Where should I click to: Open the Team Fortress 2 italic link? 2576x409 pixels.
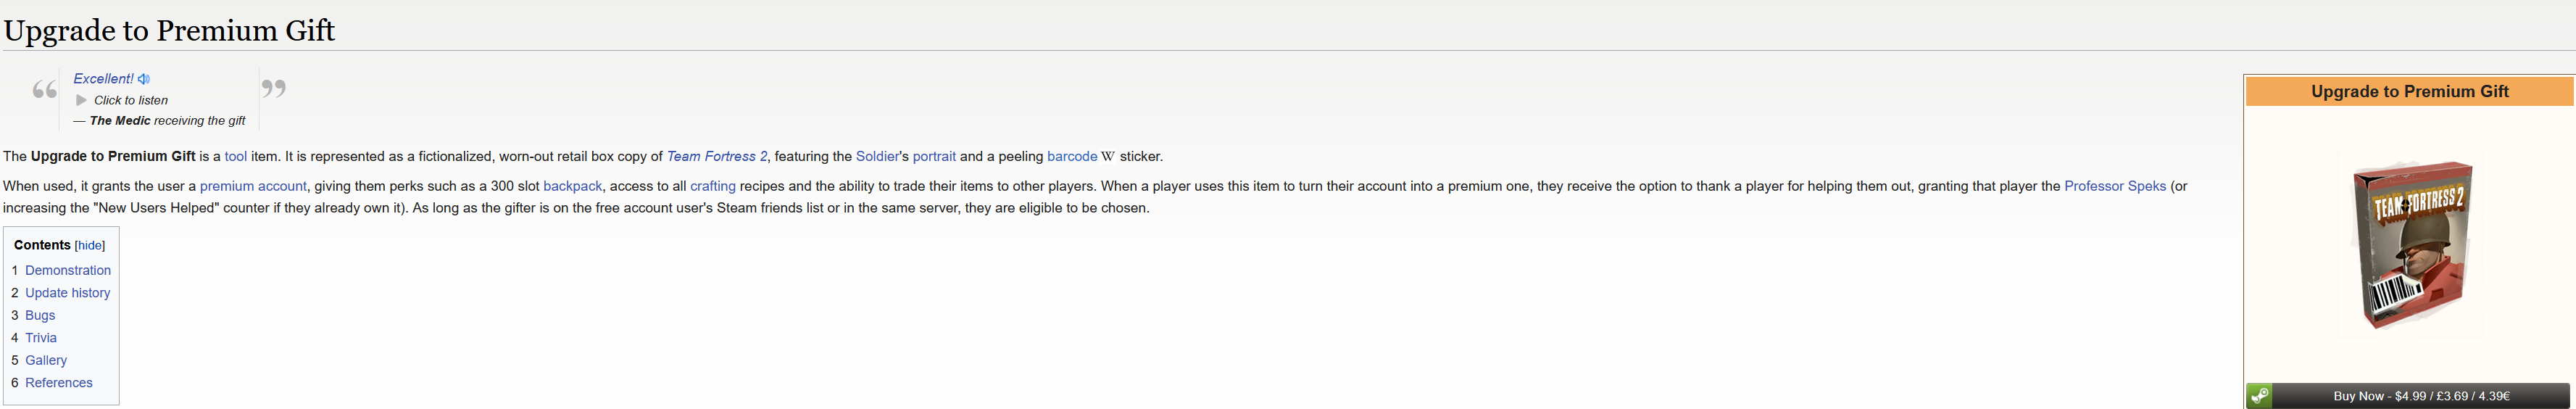pyautogui.click(x=717, y=157)
